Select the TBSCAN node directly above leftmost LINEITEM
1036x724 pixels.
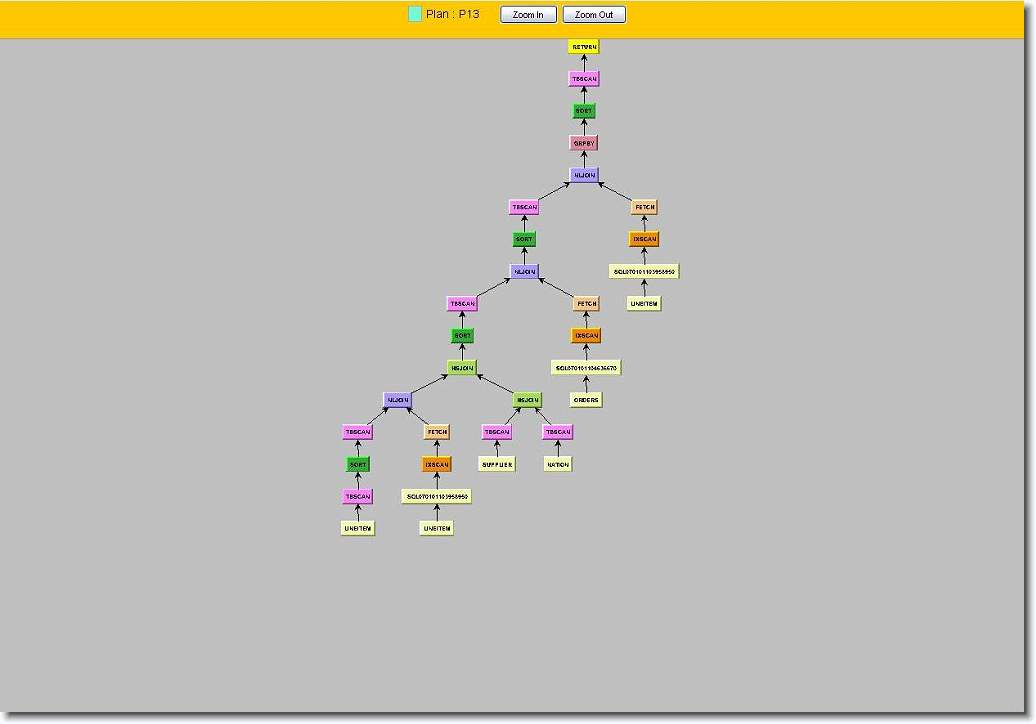tap(358, 496)
